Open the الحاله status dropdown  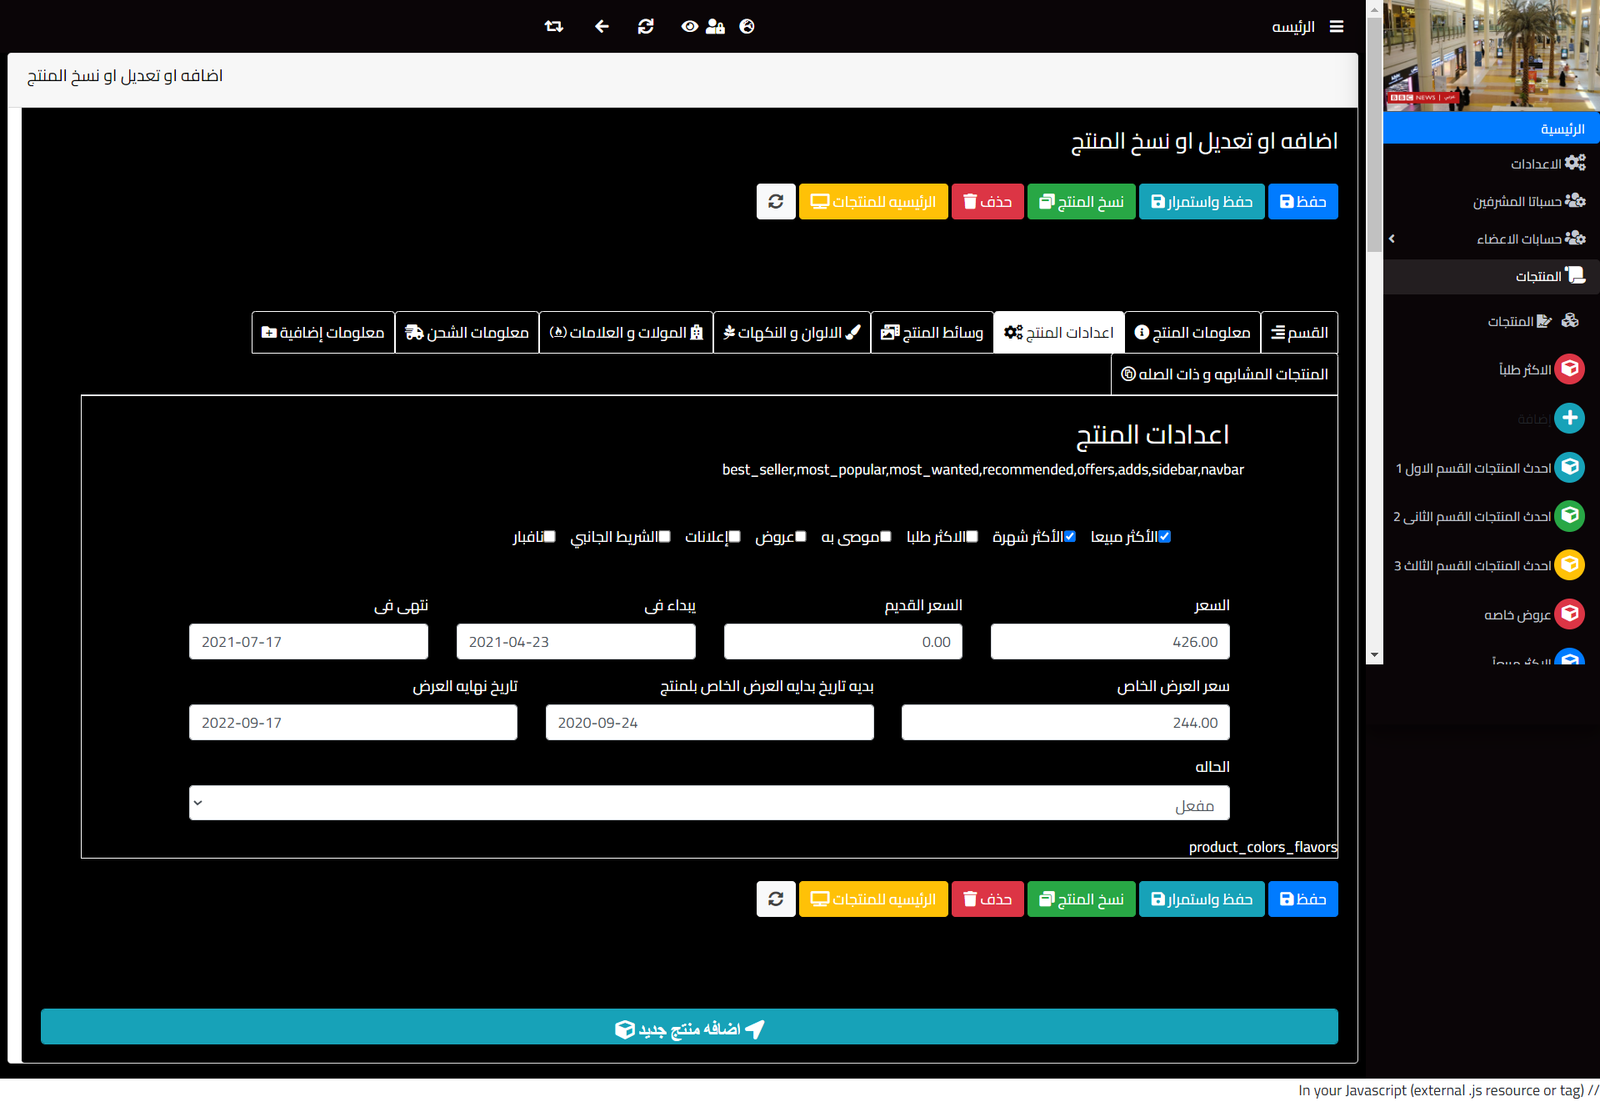[709, 803]
